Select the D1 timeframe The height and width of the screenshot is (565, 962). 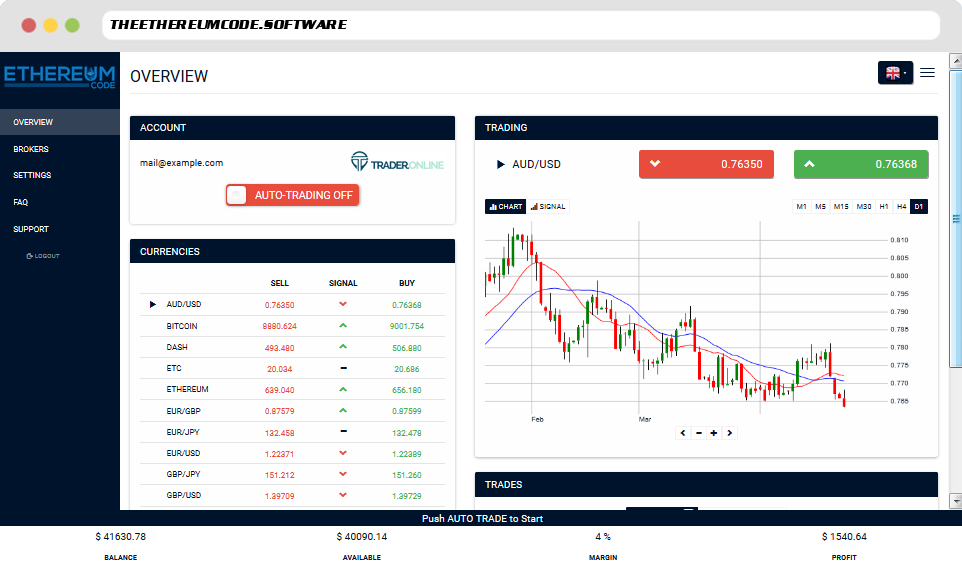[x=918, y=207]
